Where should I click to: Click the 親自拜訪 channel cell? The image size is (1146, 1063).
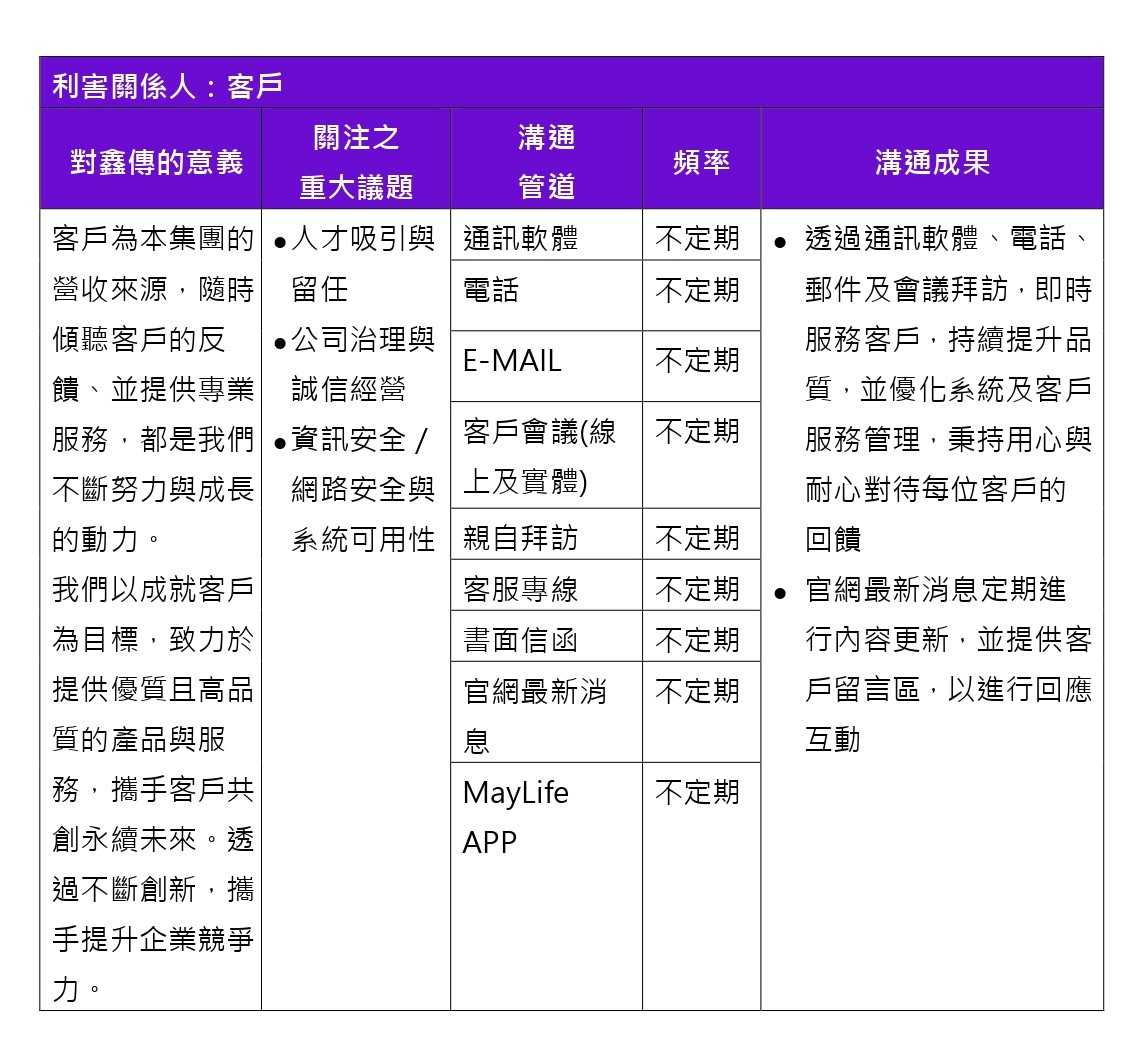click(521, 538)
